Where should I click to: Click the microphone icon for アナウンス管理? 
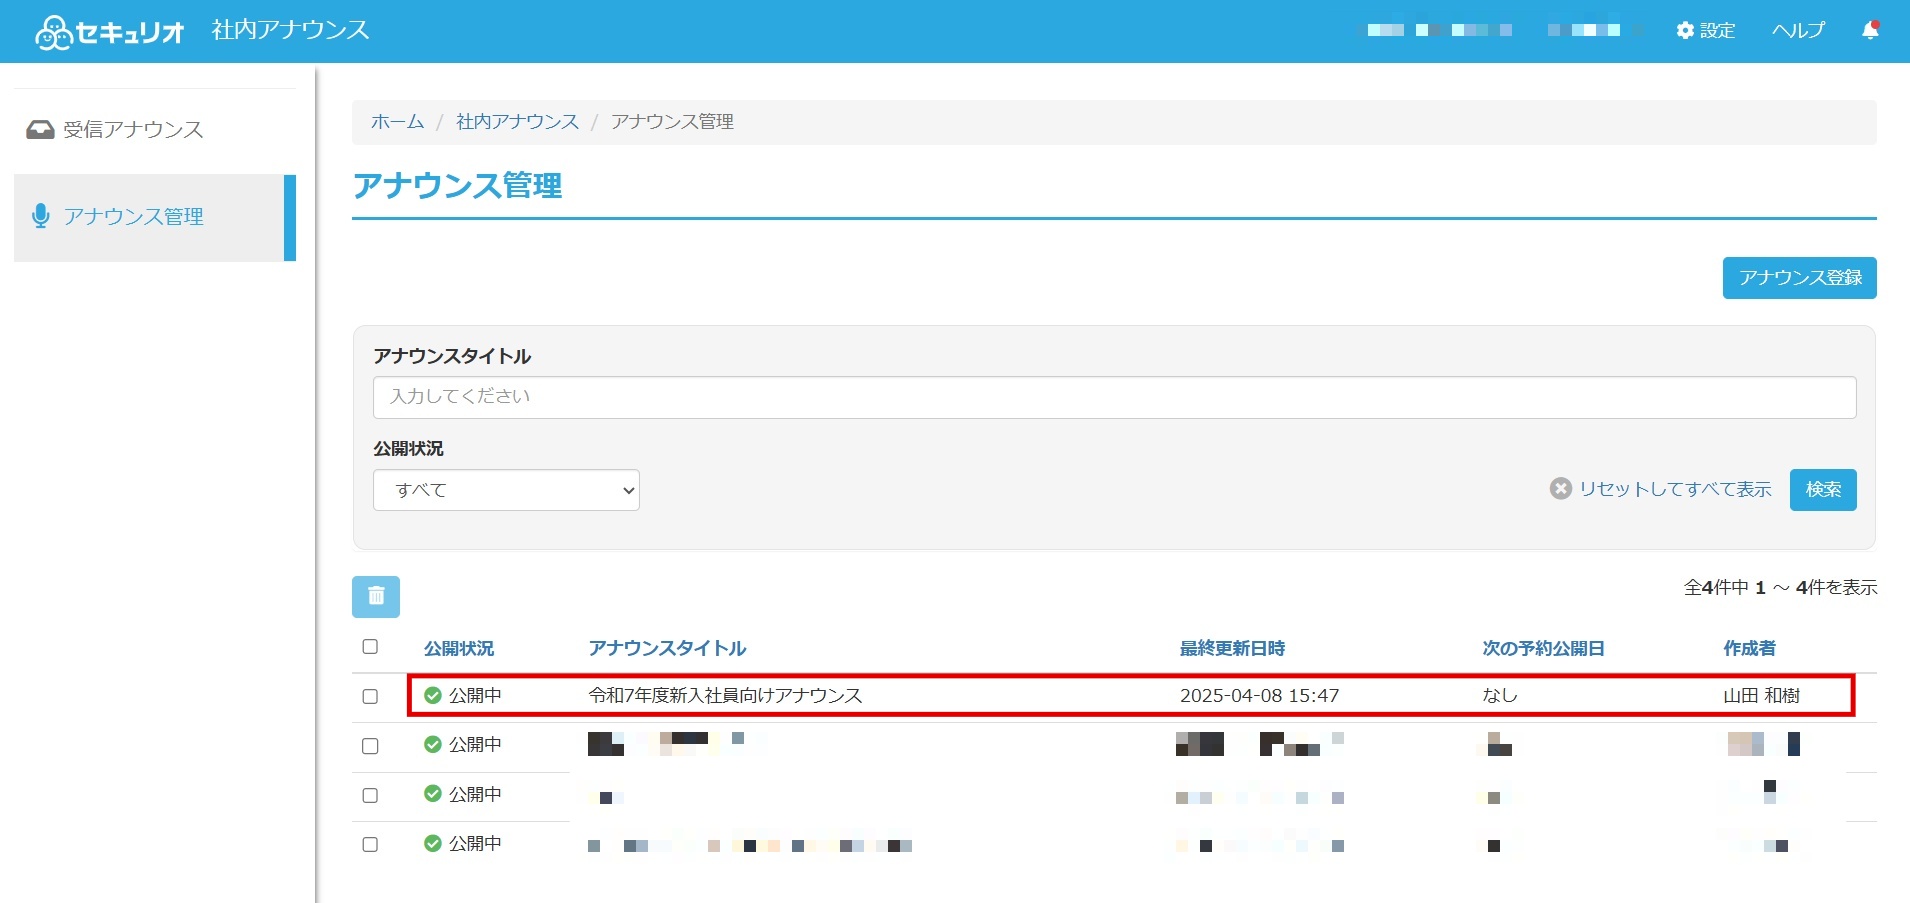click(x=41, y=216)
